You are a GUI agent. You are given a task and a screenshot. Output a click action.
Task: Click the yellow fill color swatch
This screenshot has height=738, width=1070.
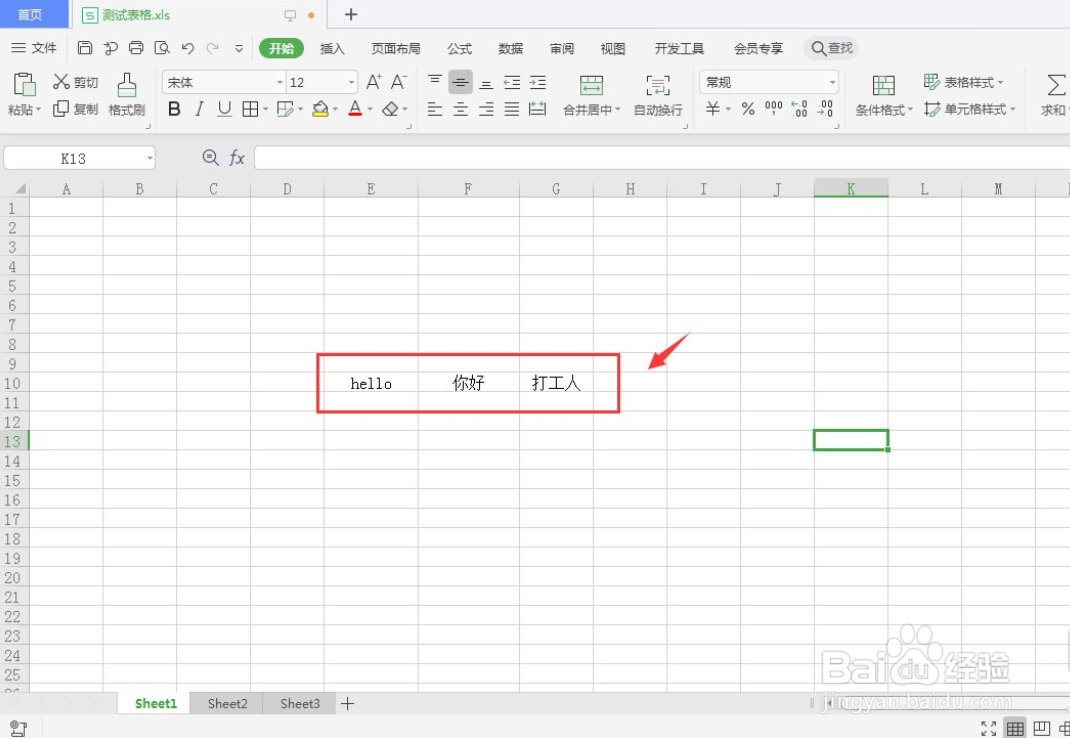tap(321, 109)
